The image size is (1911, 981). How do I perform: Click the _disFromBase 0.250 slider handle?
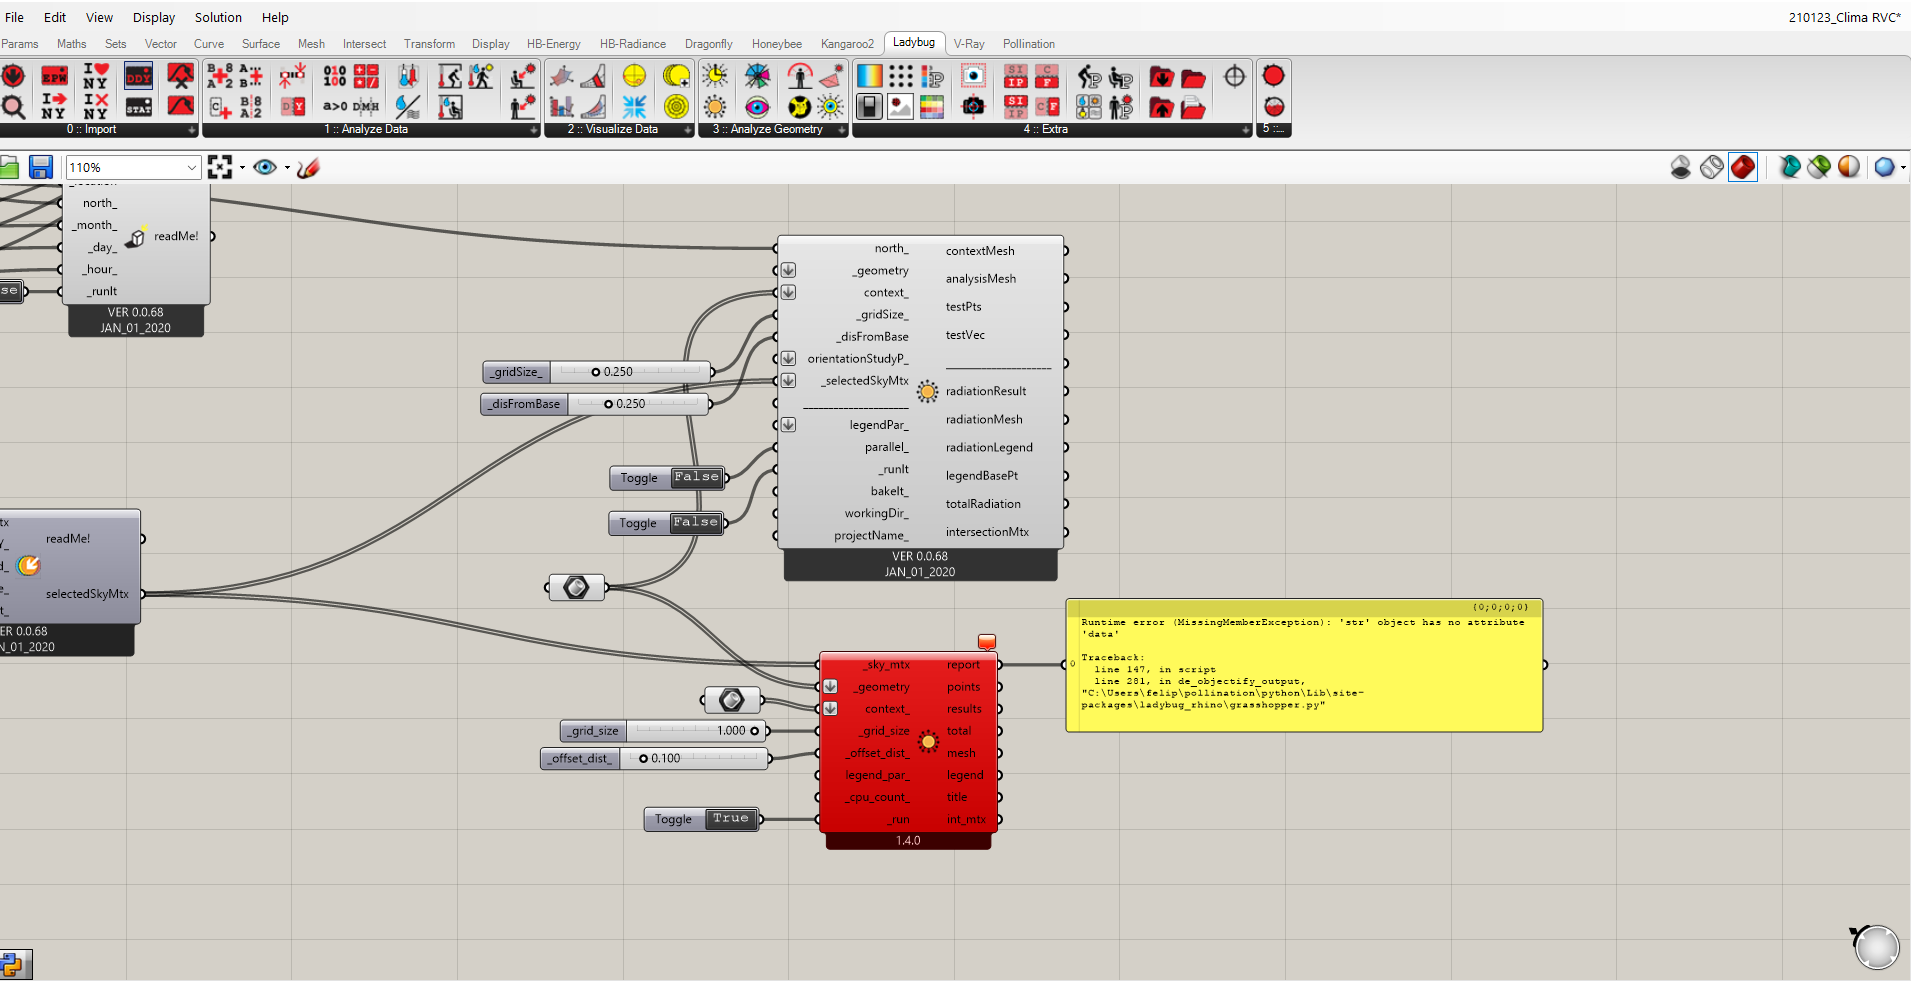(608, 404)
